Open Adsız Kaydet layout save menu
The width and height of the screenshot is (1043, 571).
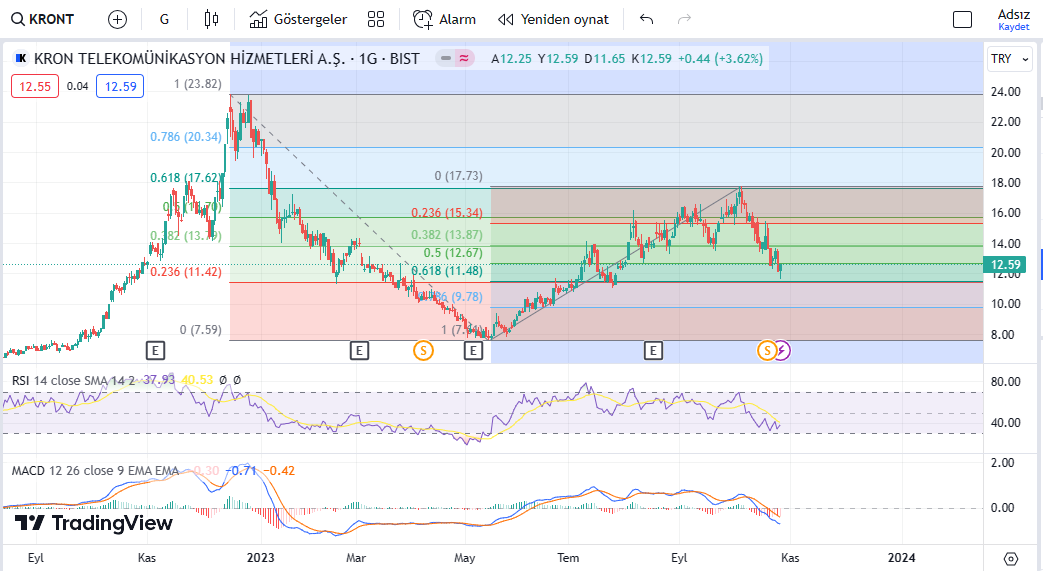(1014, 19)
